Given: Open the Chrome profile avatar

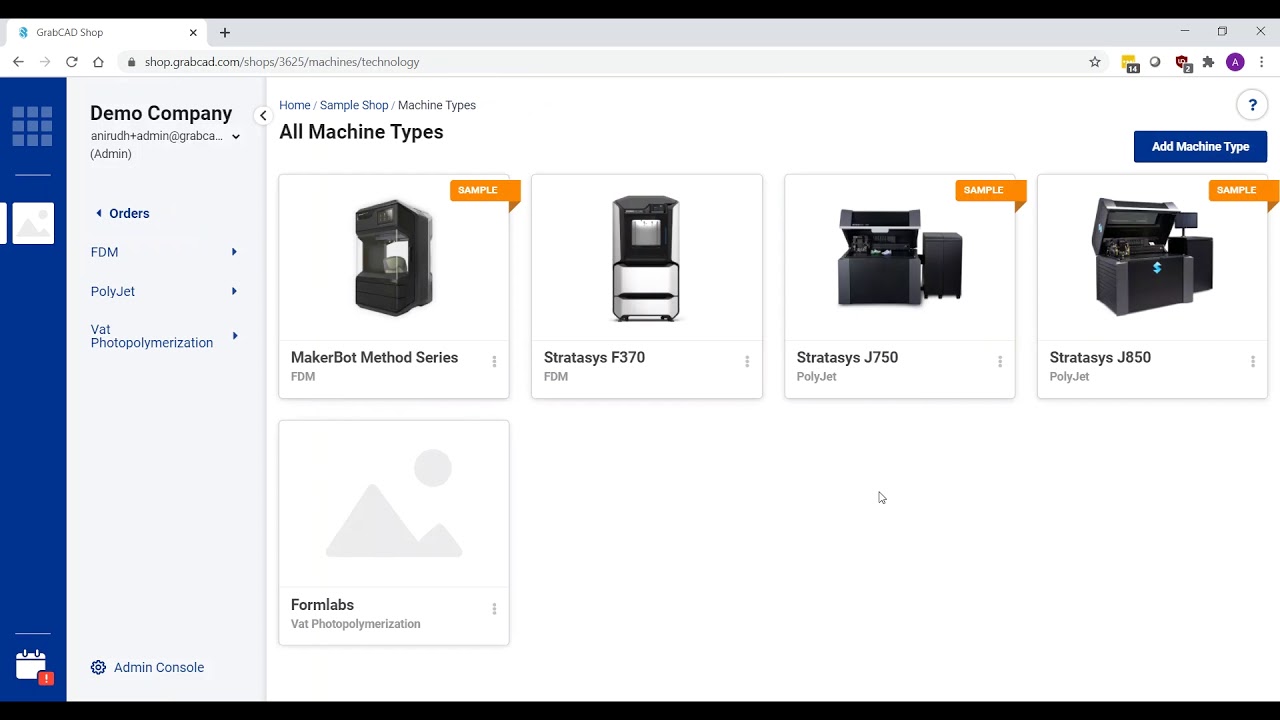Looking at the screenshot, I should click(1235, 62).
